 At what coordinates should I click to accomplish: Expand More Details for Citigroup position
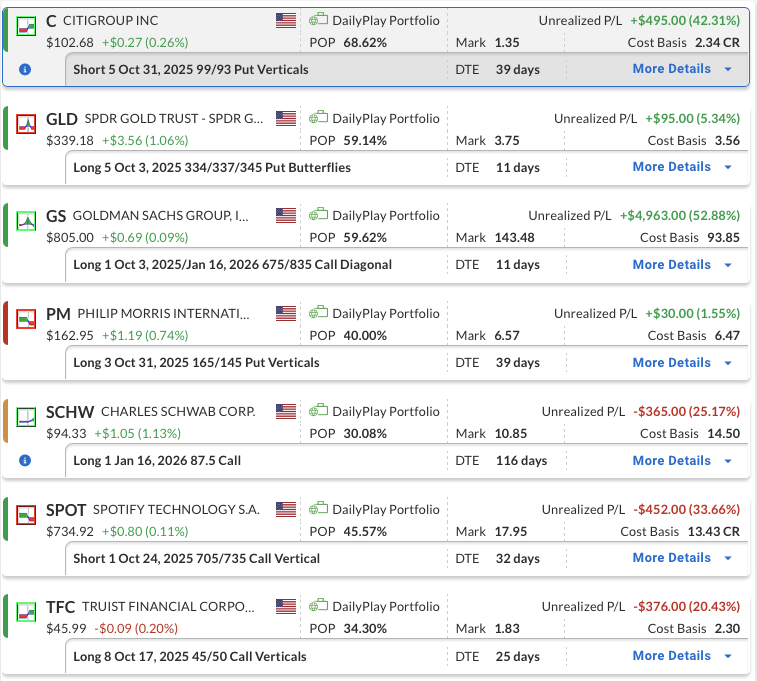pos(683,69)
